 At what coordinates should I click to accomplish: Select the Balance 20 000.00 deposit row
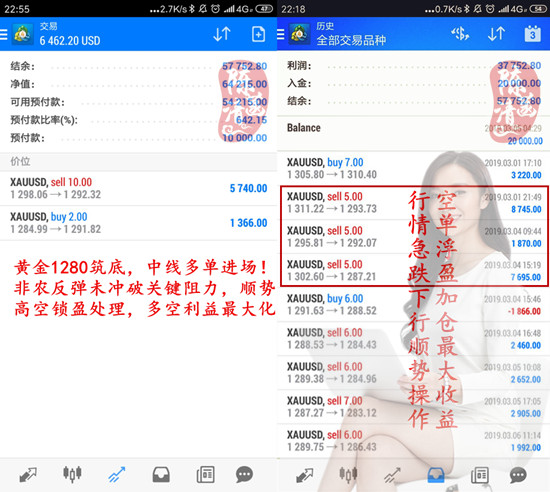tap(414, 134)
